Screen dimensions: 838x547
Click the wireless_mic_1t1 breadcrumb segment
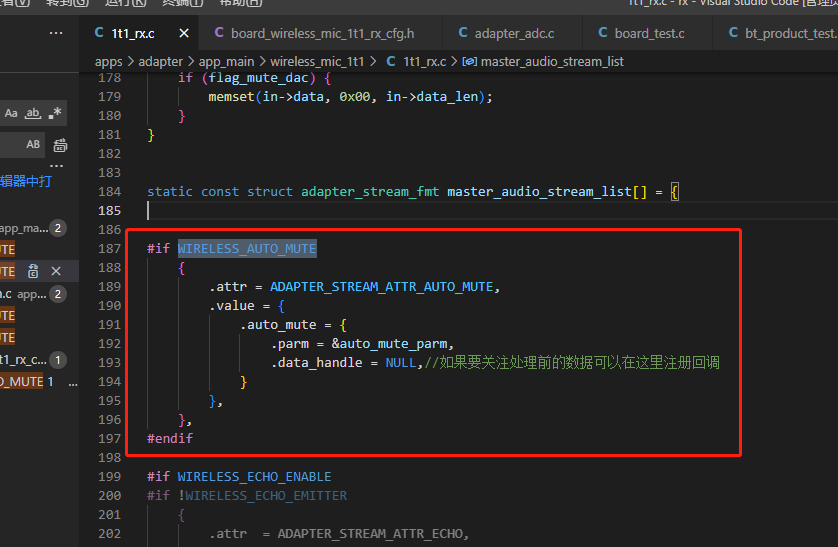point(317,62)
